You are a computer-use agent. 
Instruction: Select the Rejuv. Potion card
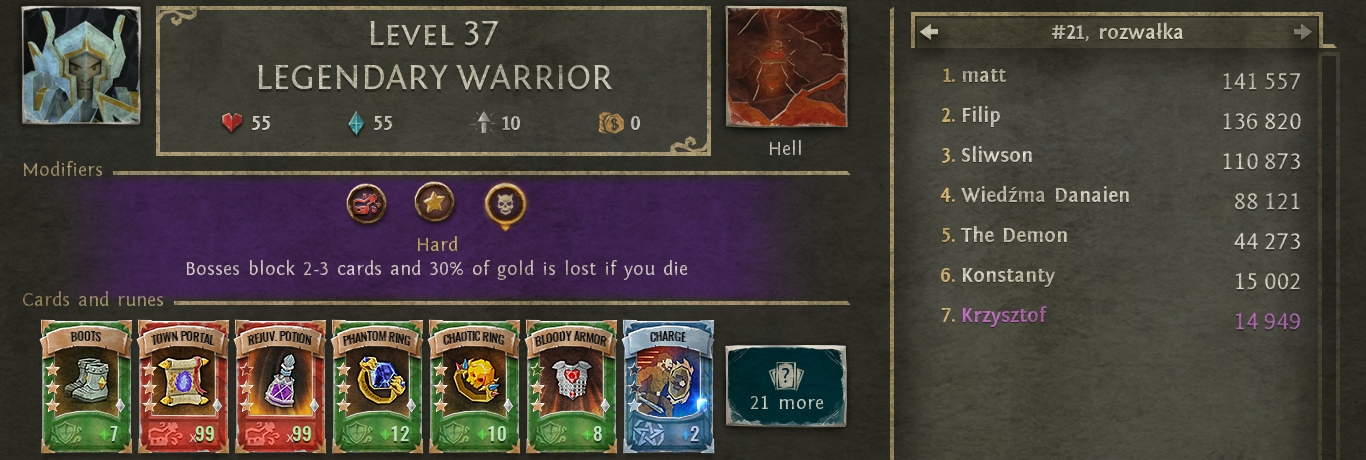point(280,386)
